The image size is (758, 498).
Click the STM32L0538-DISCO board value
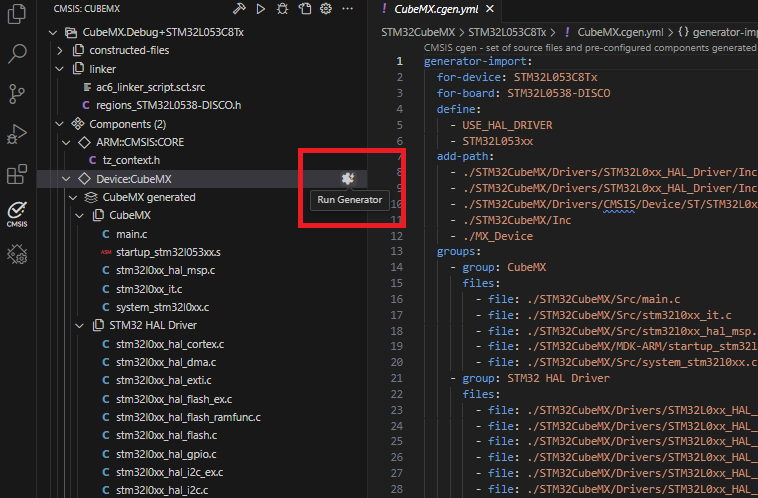(x=558, y=93)
